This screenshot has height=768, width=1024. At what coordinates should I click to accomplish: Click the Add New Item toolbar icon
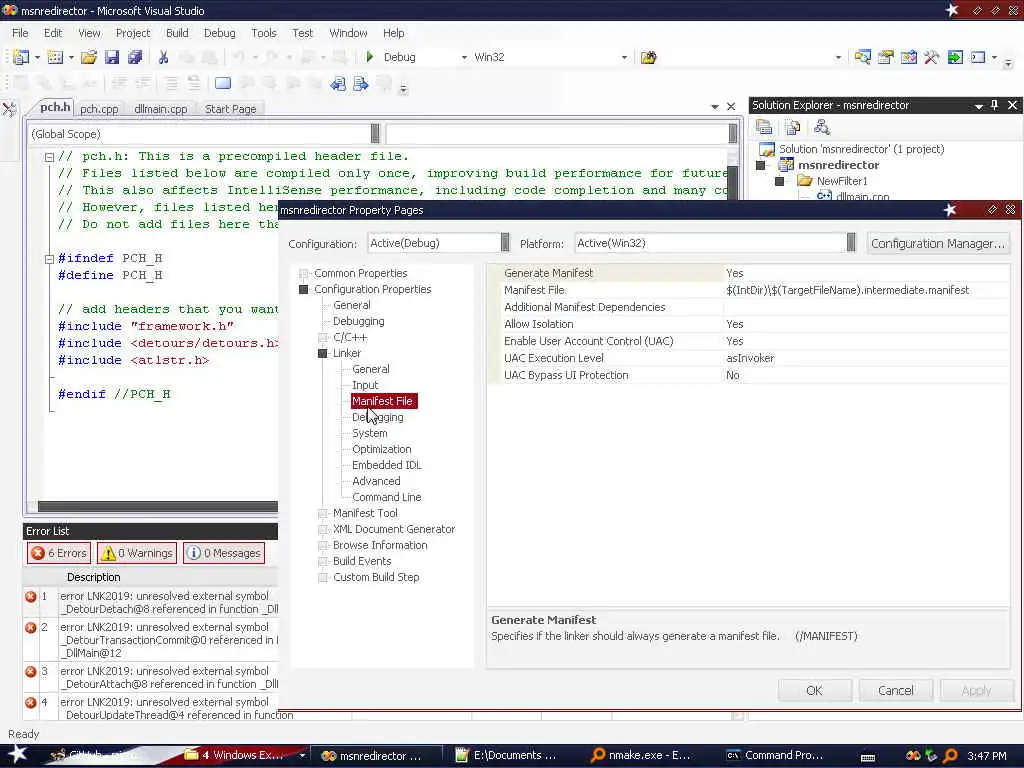tap(56, 57)
